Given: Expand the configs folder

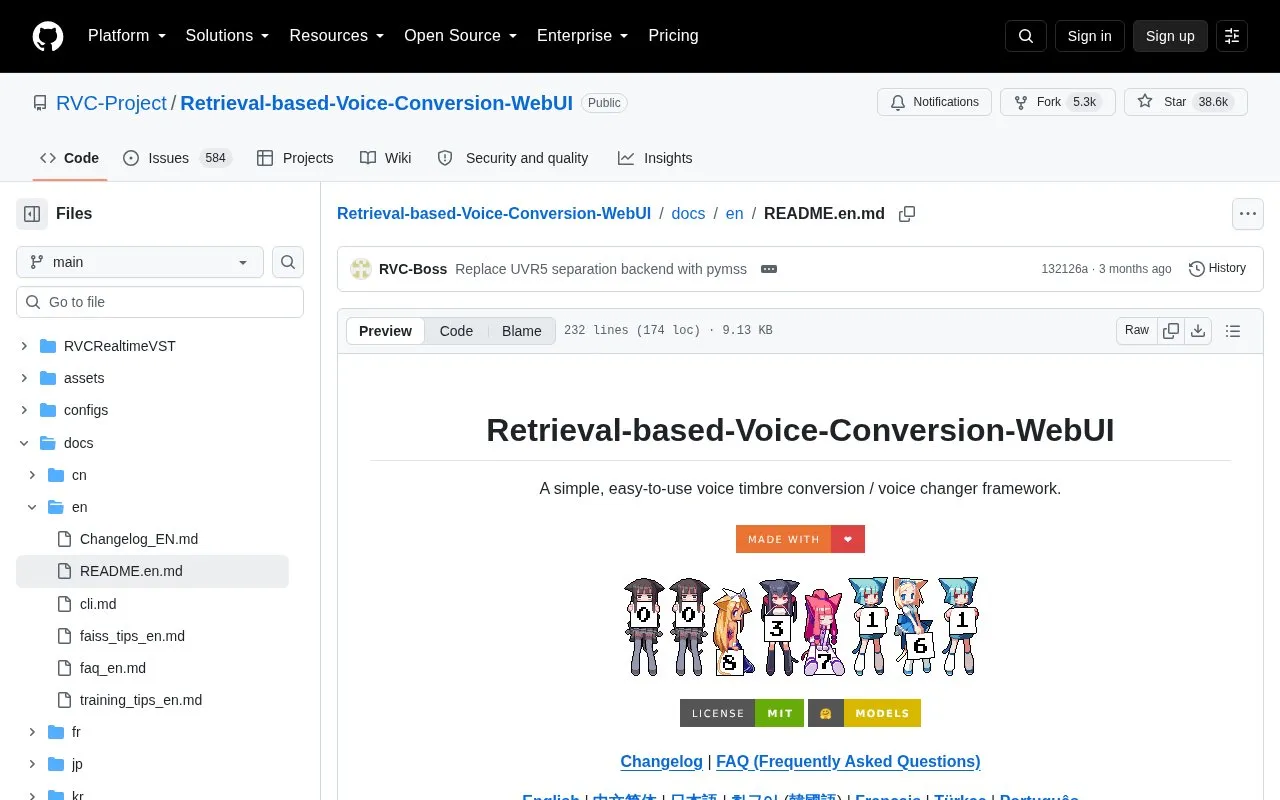Looking at the screenshot, I should (24, 410).
